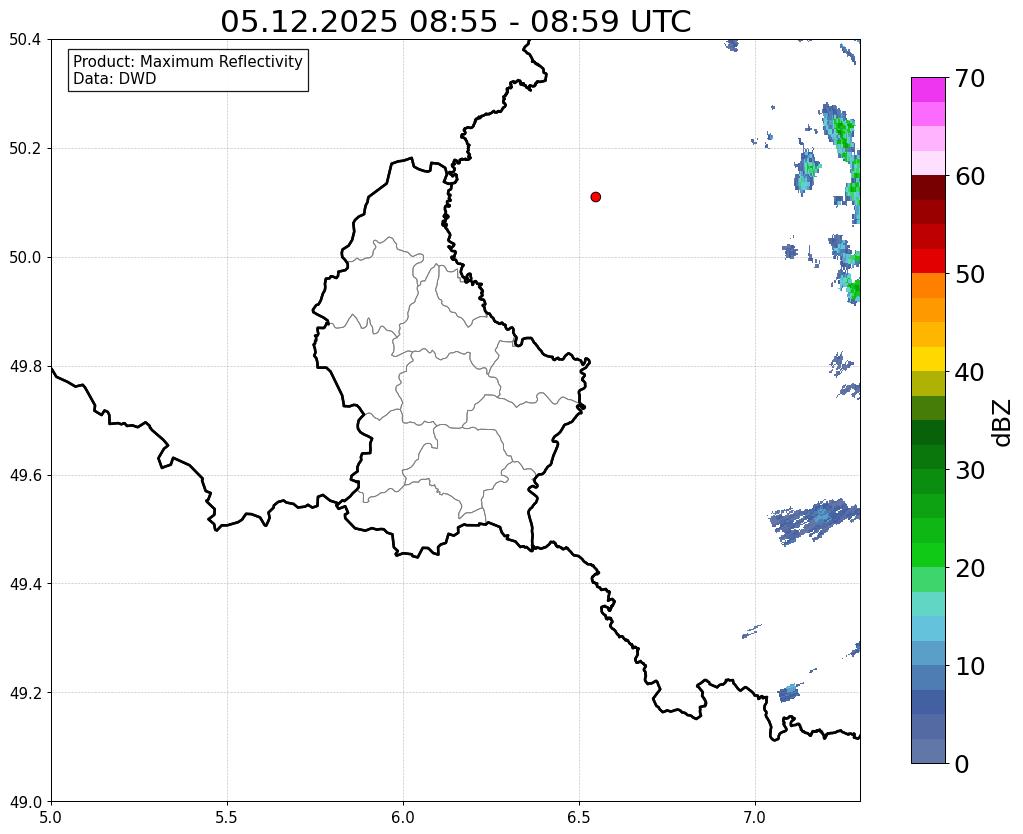
Task: Click the bright green swatch above 20
Action: [x=928, y=555]
